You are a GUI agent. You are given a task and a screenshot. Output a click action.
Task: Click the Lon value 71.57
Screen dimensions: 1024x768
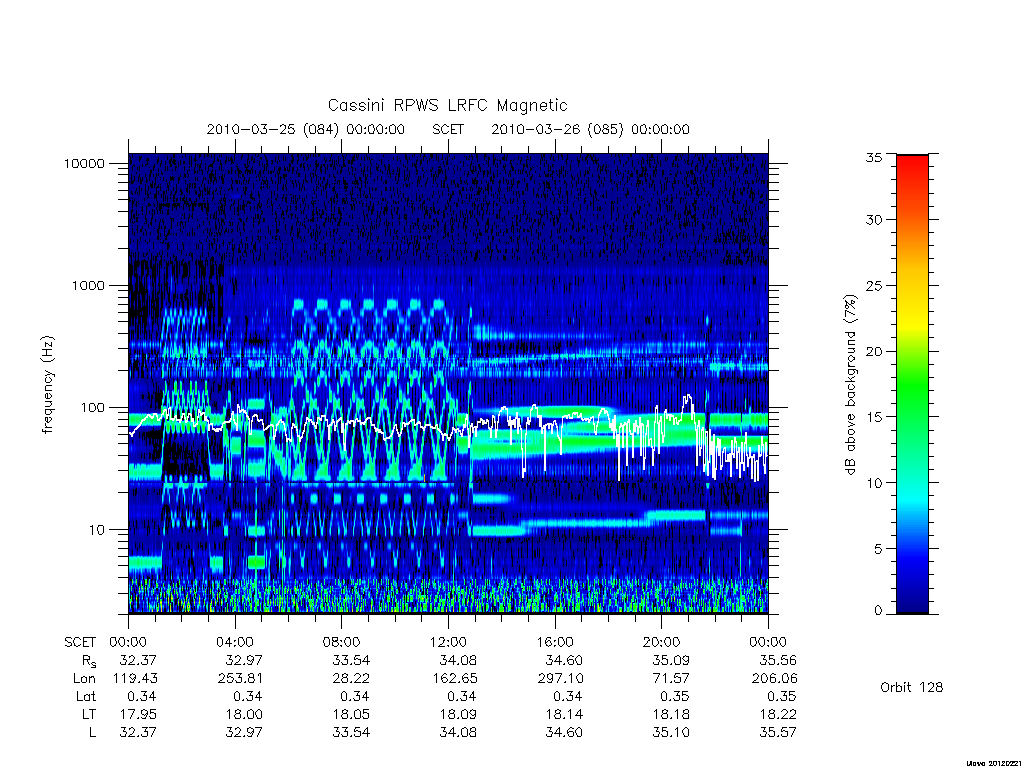pyautogui.click(x=671, y=679)
